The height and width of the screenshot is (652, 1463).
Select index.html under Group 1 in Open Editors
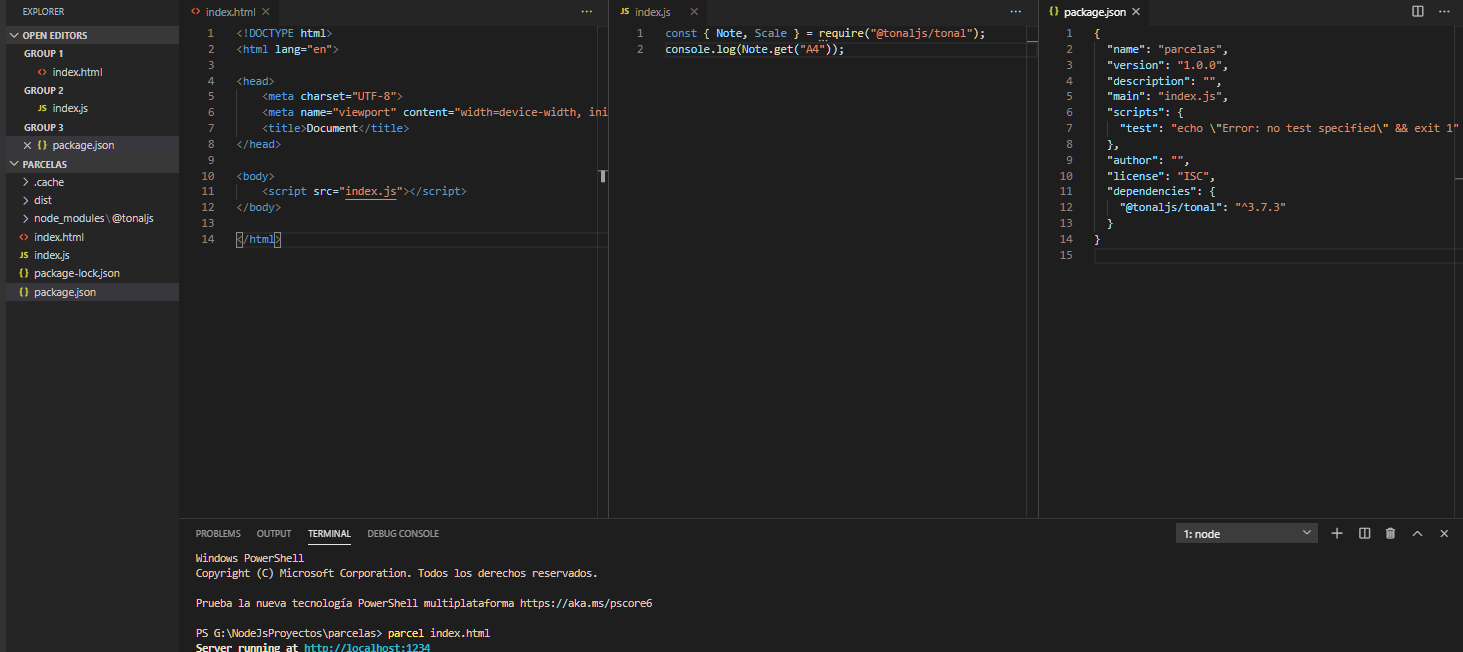click(92, 72)
